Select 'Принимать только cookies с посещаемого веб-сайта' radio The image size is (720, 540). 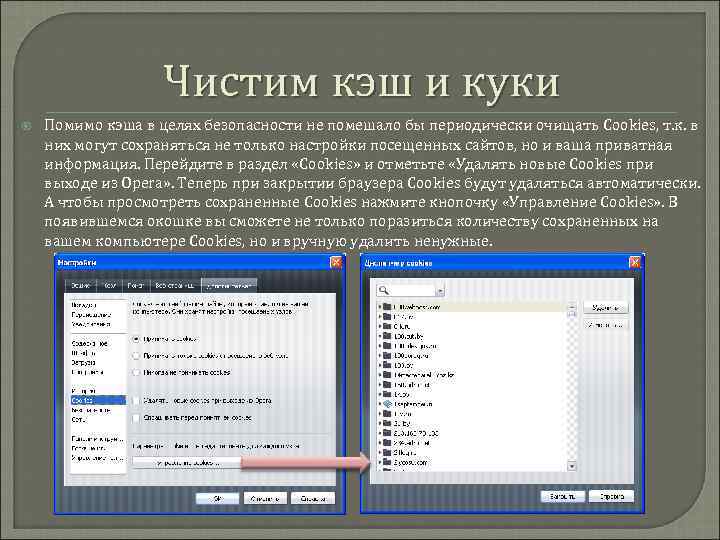[x=136, y=356]
